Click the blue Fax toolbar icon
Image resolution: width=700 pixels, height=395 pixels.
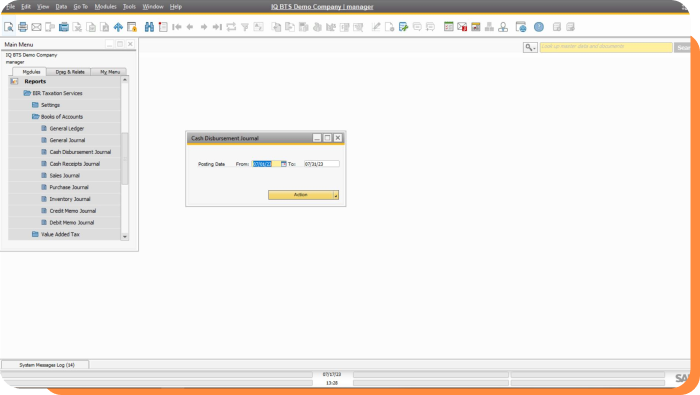pyautogui.click(x=64, y=27)
